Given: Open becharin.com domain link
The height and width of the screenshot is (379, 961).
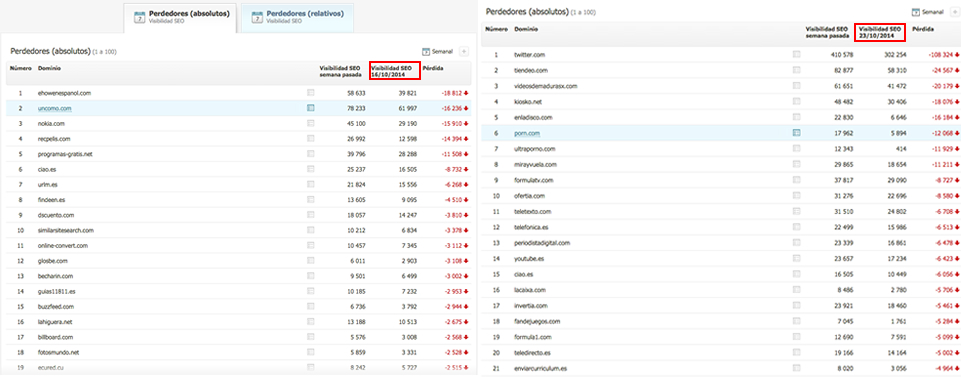Looking at the screenshot, I should coord(56,276).
